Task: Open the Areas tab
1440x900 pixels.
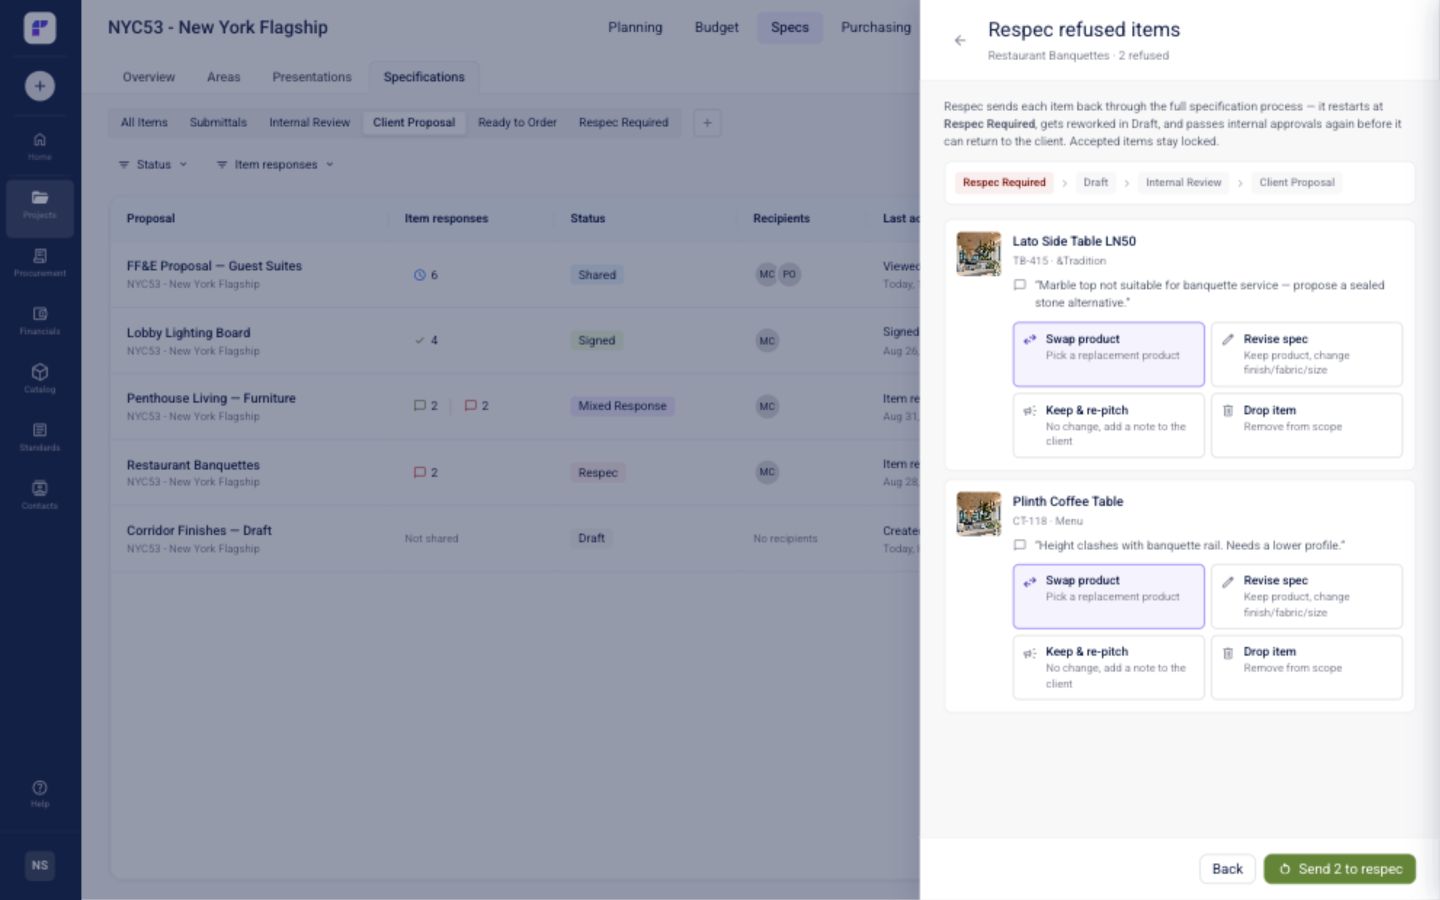Action: coord(223,77)
